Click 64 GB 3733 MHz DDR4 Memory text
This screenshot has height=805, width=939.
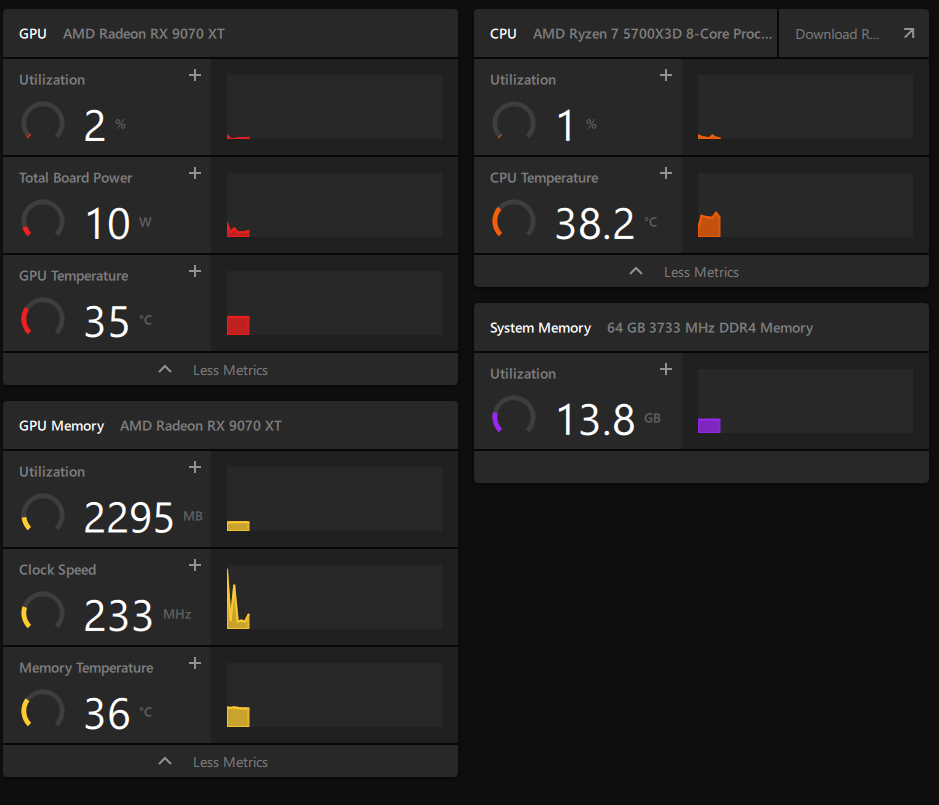pos(710,328)
